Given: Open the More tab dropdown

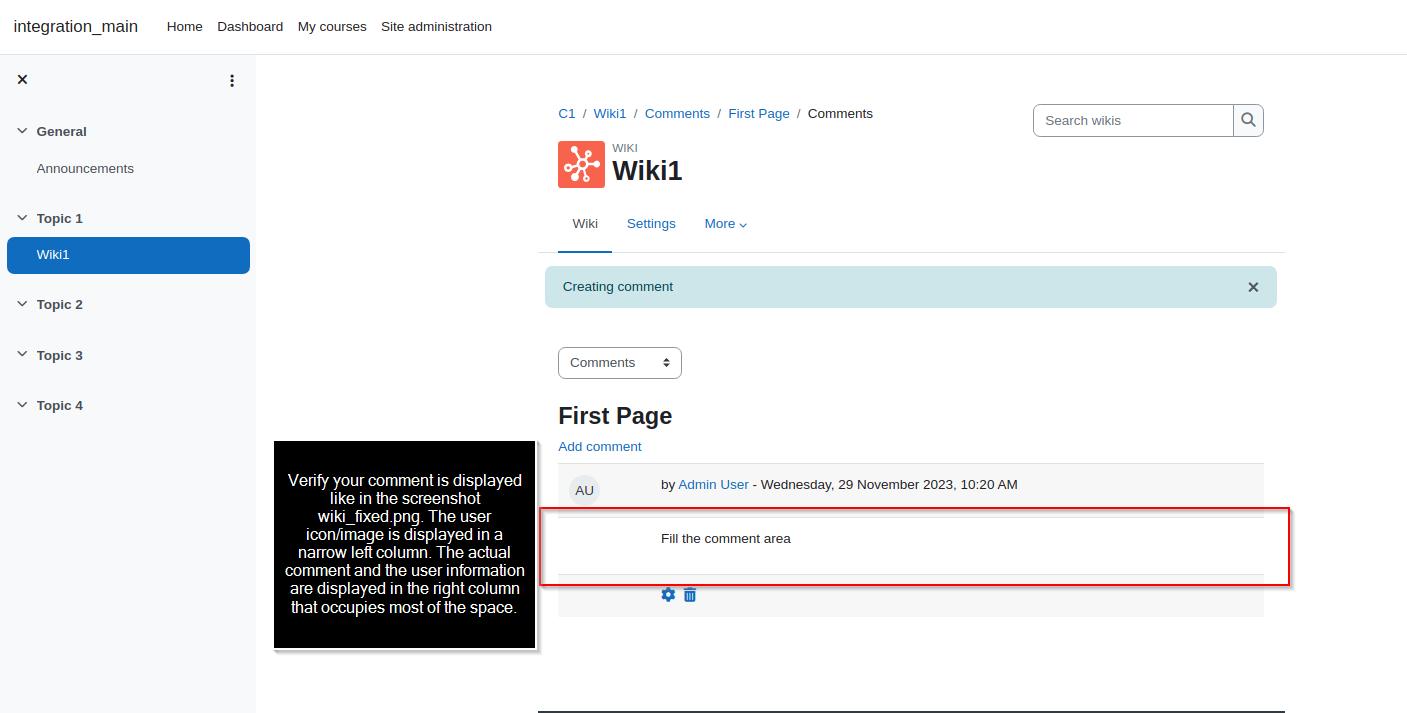Looking at the screenshot, I should [726, 224].
